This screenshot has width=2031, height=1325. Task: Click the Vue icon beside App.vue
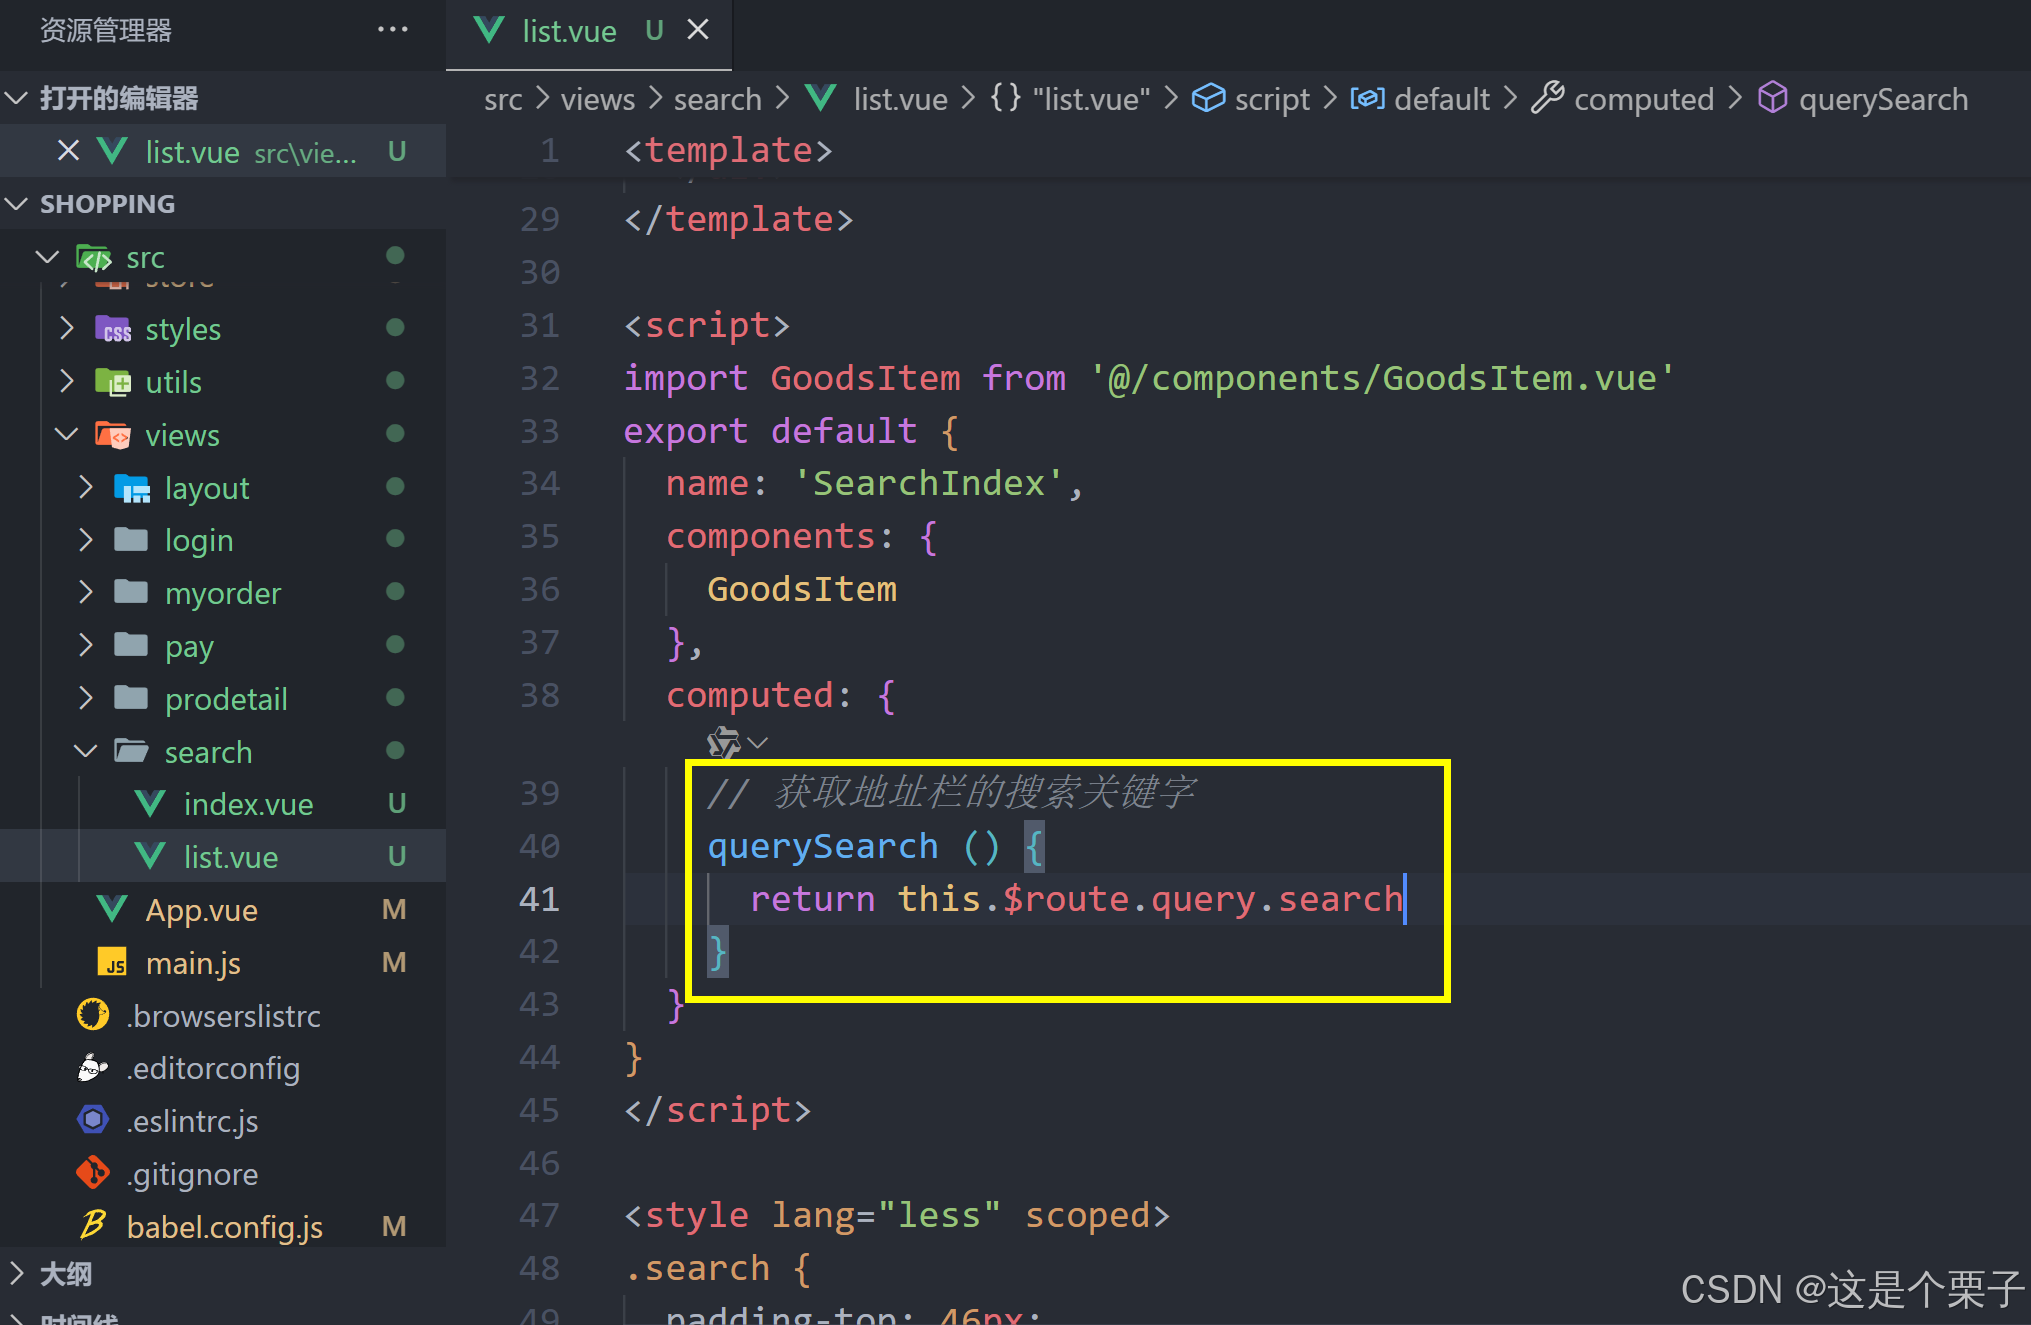point(112,909)
